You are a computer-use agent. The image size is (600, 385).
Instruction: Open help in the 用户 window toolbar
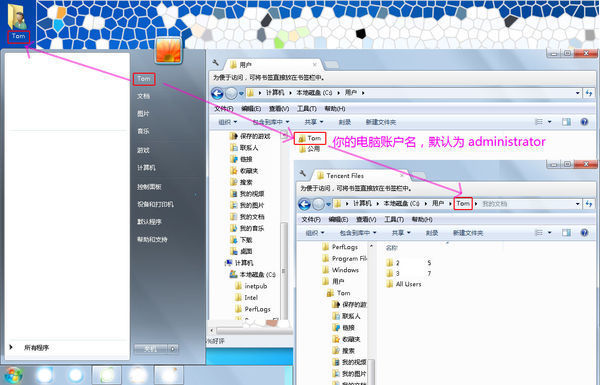click(x=584, y=122)
